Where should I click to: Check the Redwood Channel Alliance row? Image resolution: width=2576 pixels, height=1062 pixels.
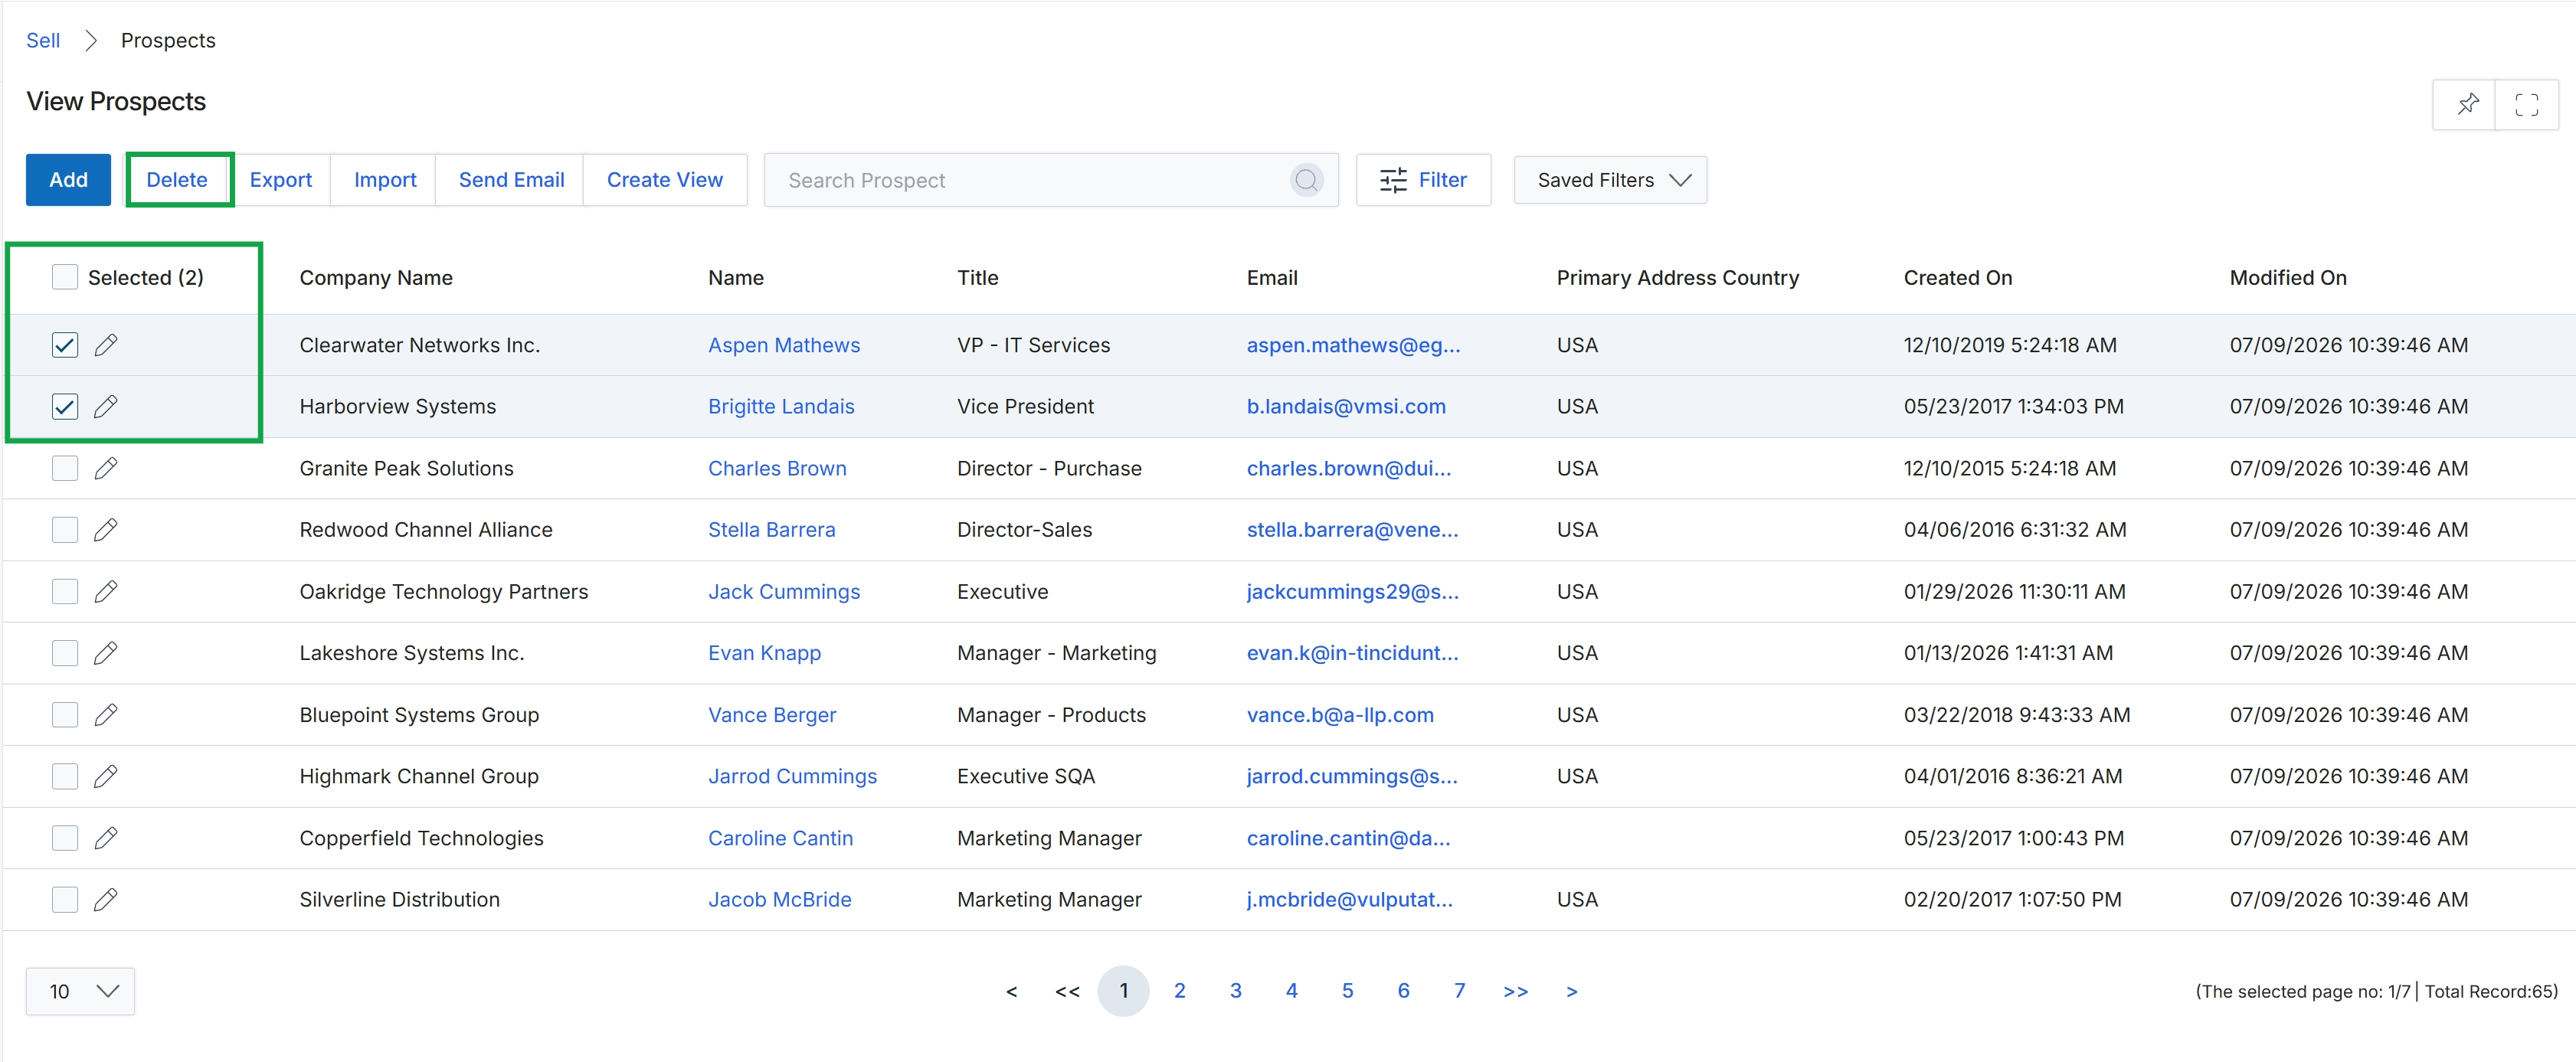point(65,530)
